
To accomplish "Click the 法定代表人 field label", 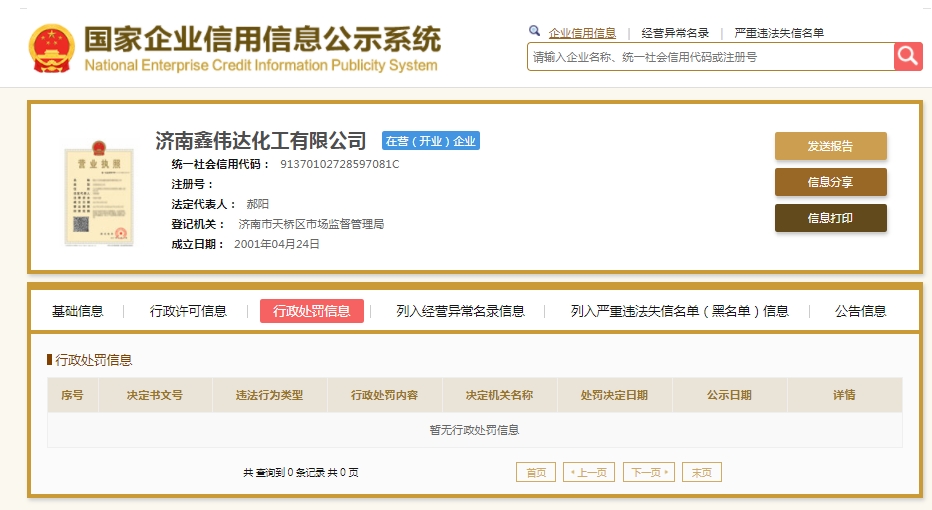I will point(203,204).
